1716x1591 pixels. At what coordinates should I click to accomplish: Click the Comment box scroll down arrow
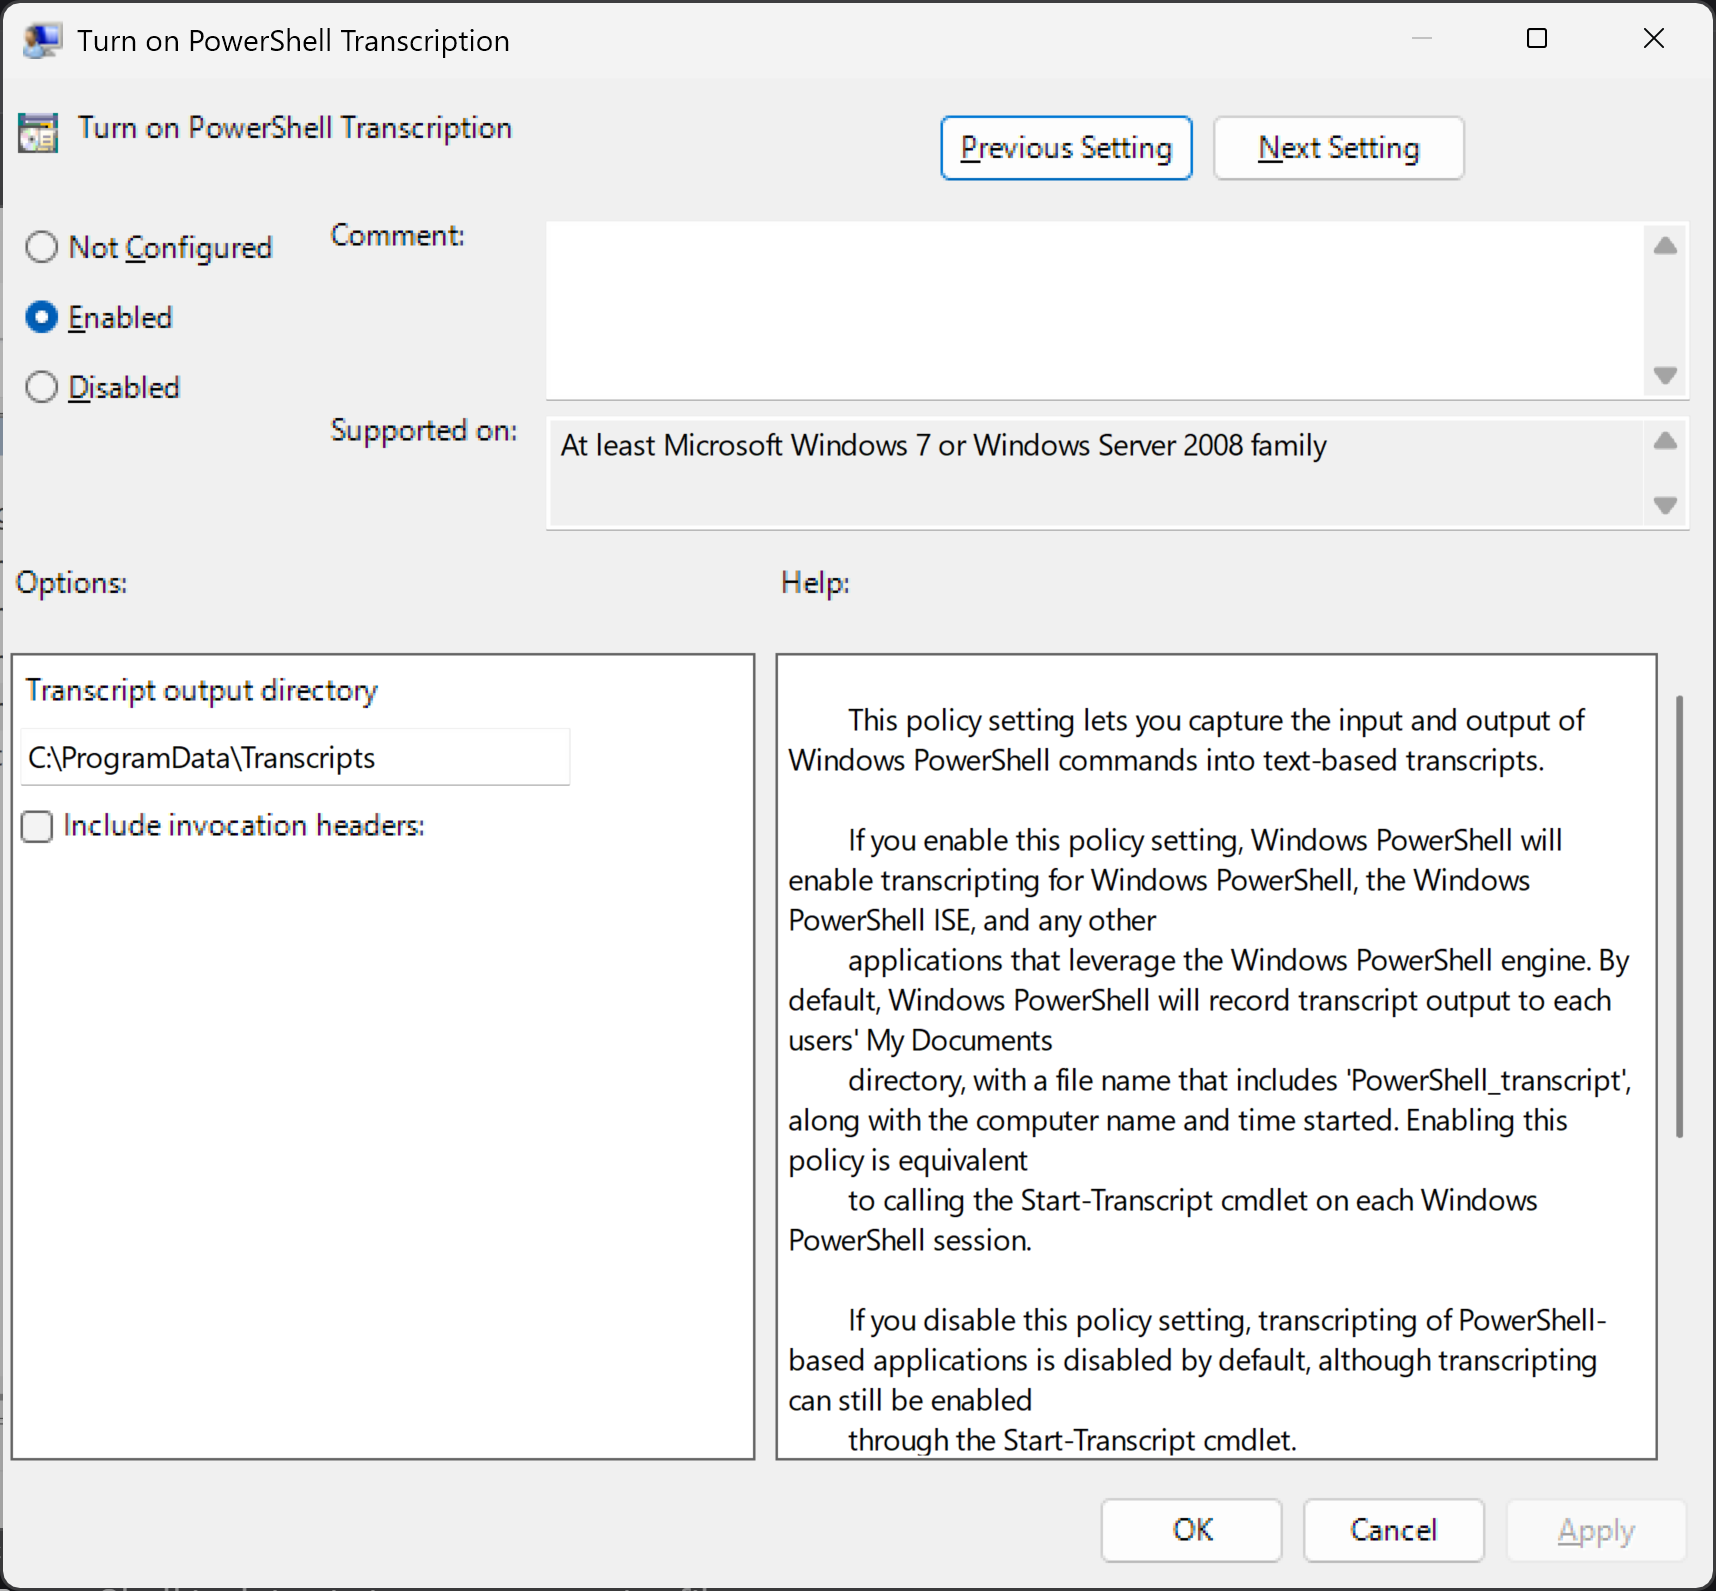tap(1665, 376)
